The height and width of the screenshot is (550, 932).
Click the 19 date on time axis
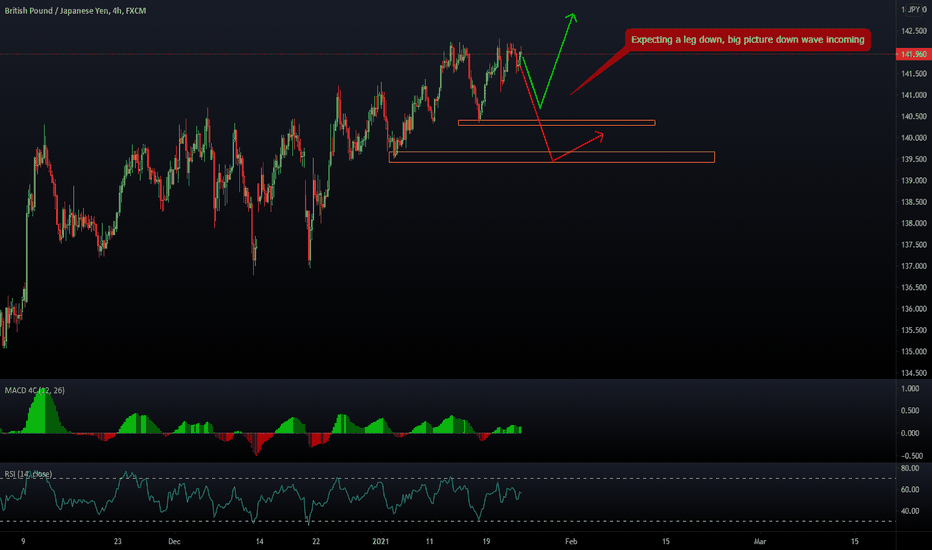pyautogui.click(x=486, y=542)
